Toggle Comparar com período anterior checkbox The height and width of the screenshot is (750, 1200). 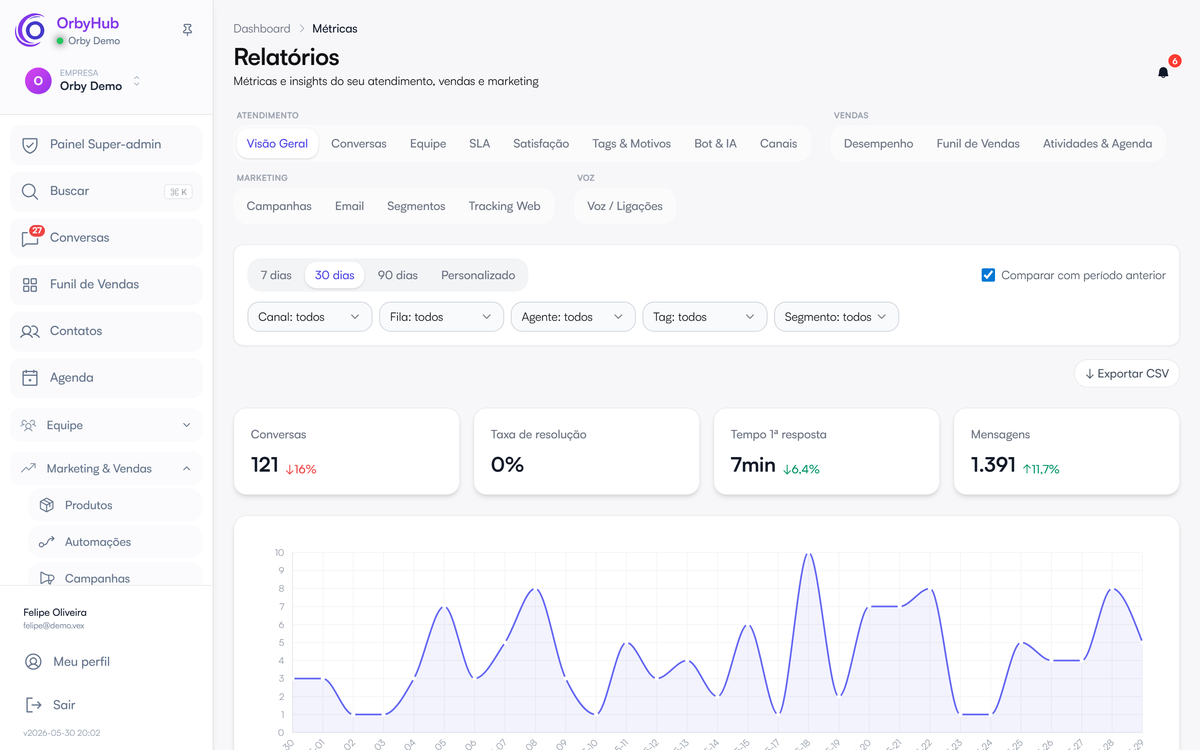point(988,275)
